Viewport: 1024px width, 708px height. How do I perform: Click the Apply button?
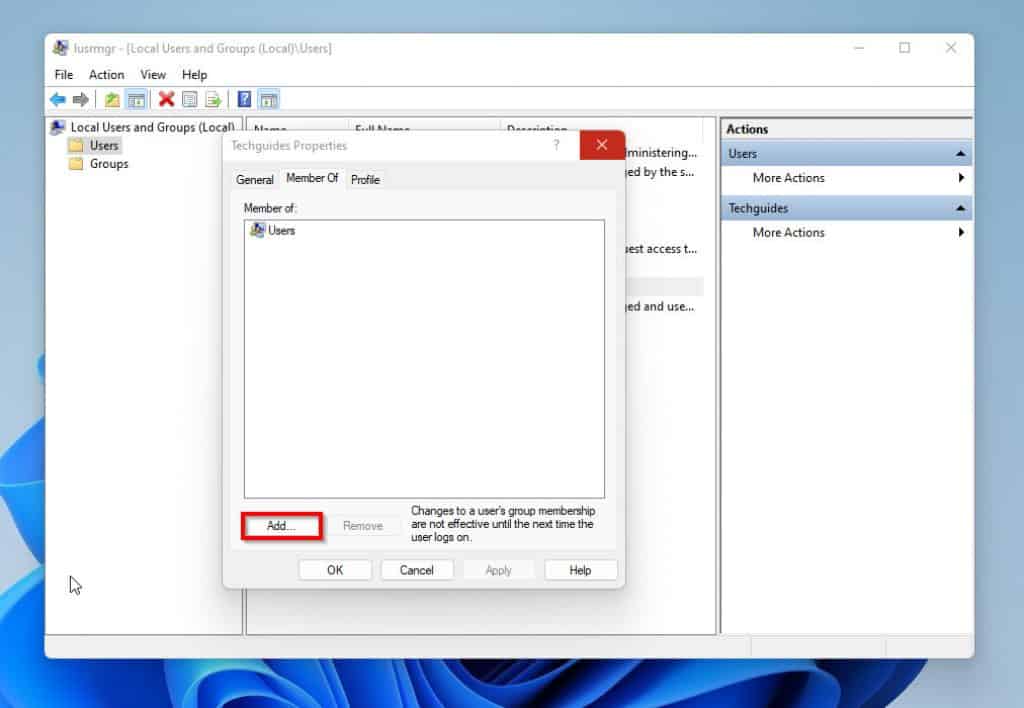(498, 570)
